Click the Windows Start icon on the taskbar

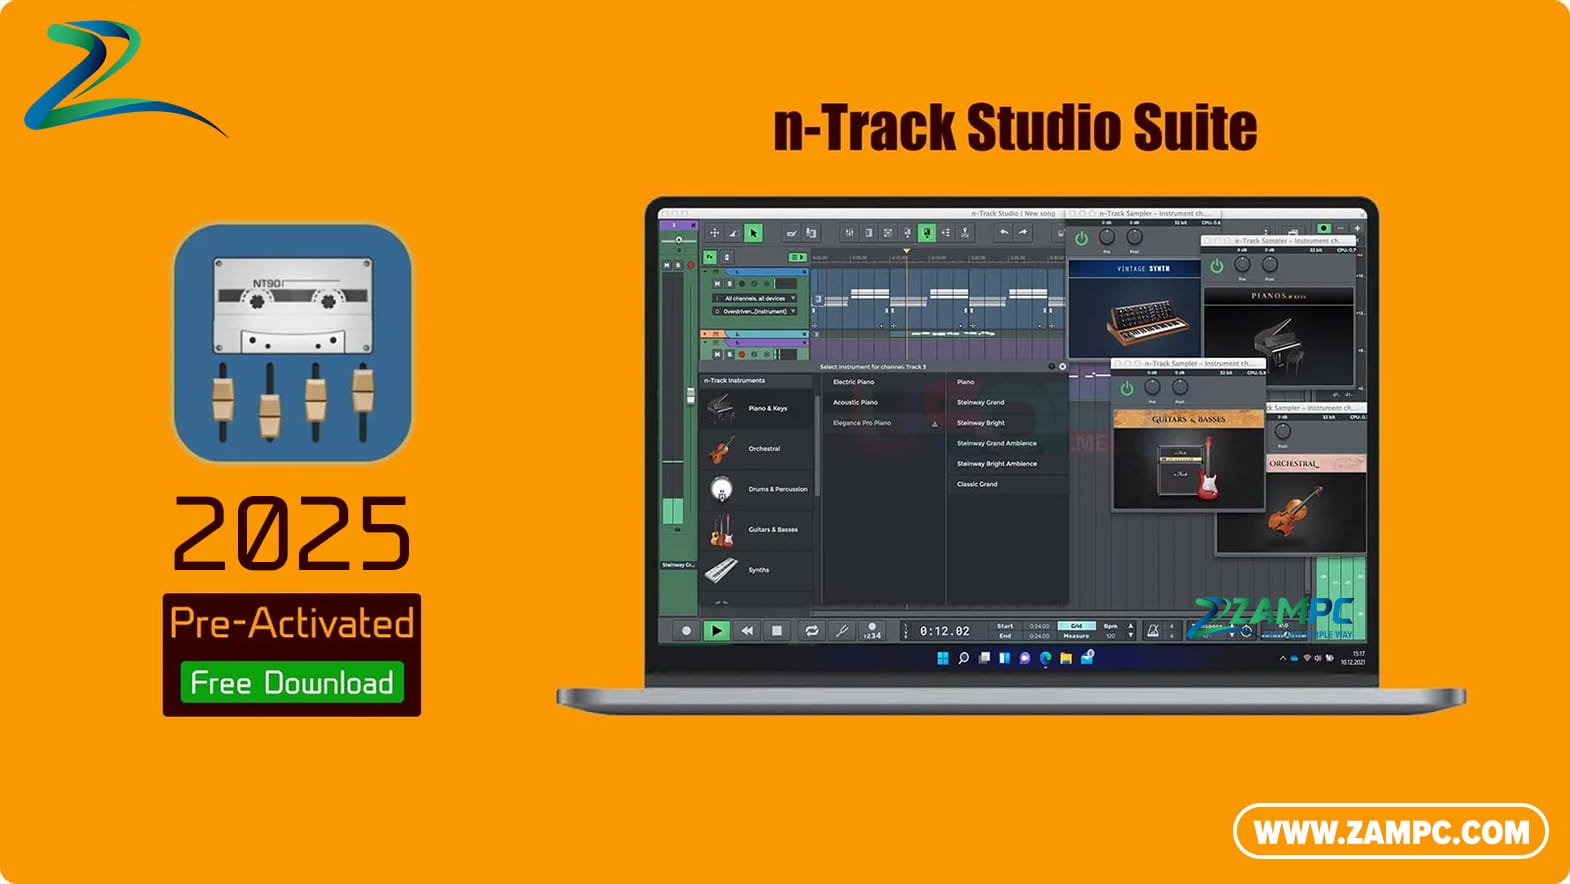tap(942, 658)
